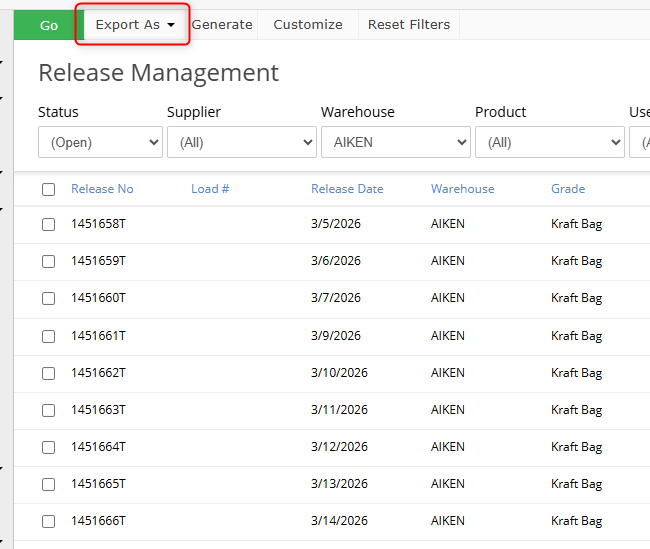The height and width of the screenshot is (549, 650).
Task: Open the Product filter dropdown
Action: [549, 143]
